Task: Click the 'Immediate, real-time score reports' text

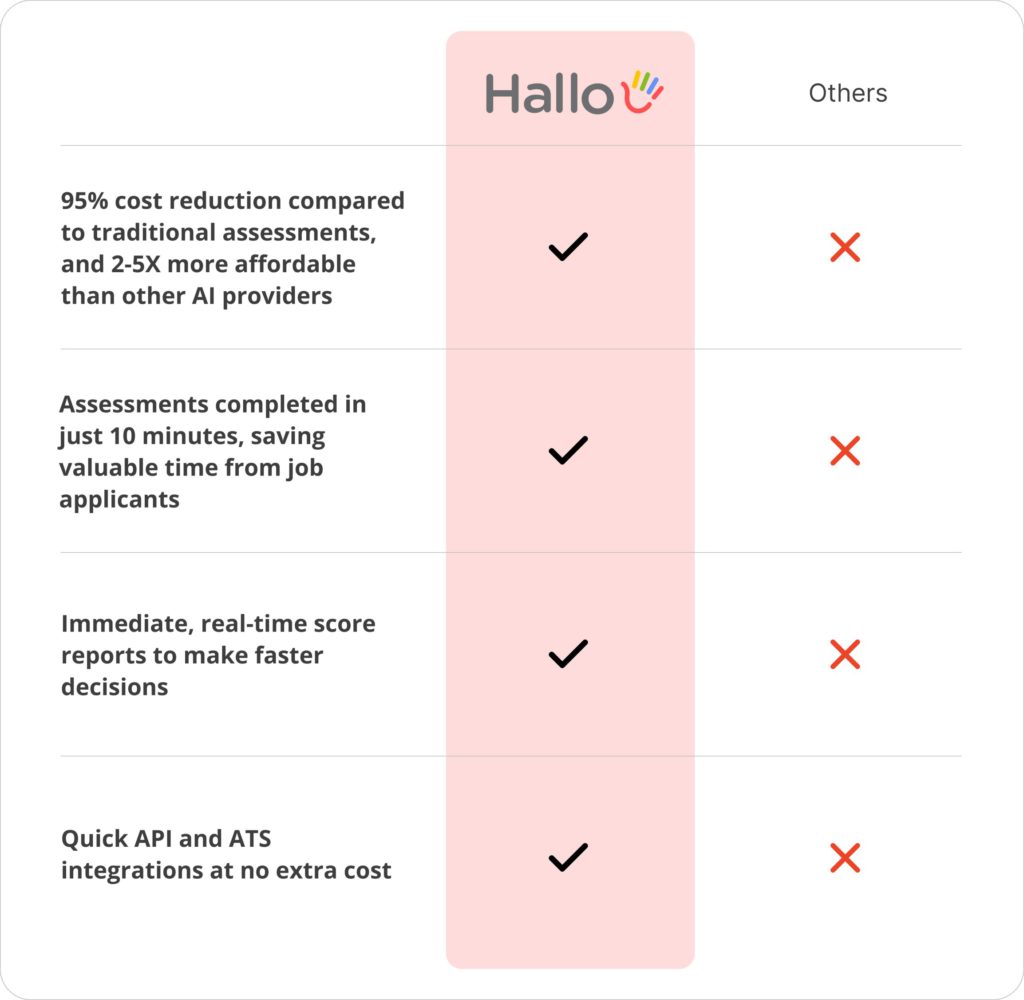Action: (x=218, y=639)
